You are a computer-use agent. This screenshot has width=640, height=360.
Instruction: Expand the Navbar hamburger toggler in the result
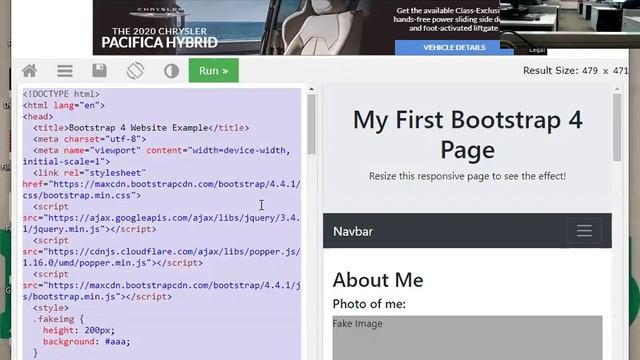[584, 231]
